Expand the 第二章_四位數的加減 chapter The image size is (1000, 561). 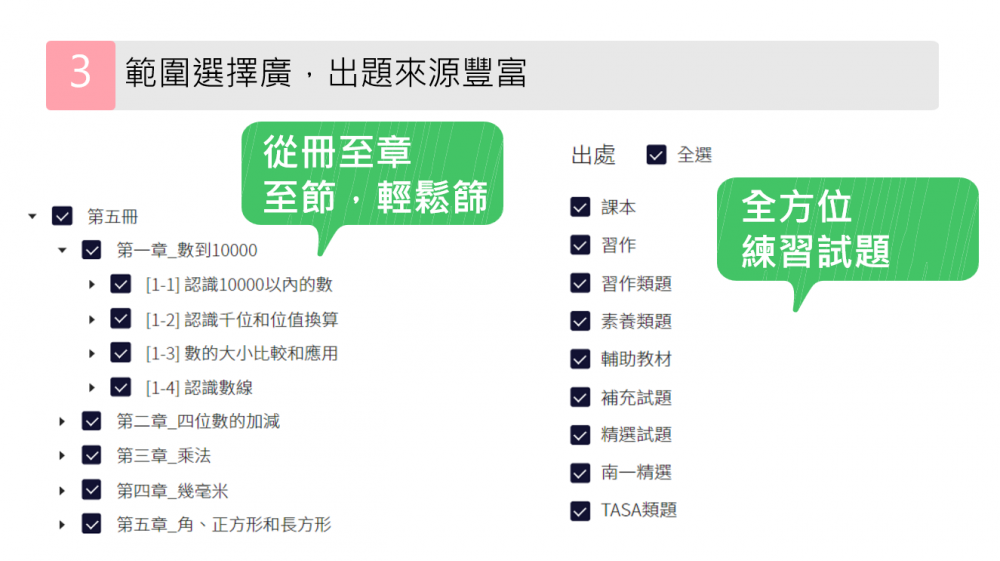pos(62,422)
